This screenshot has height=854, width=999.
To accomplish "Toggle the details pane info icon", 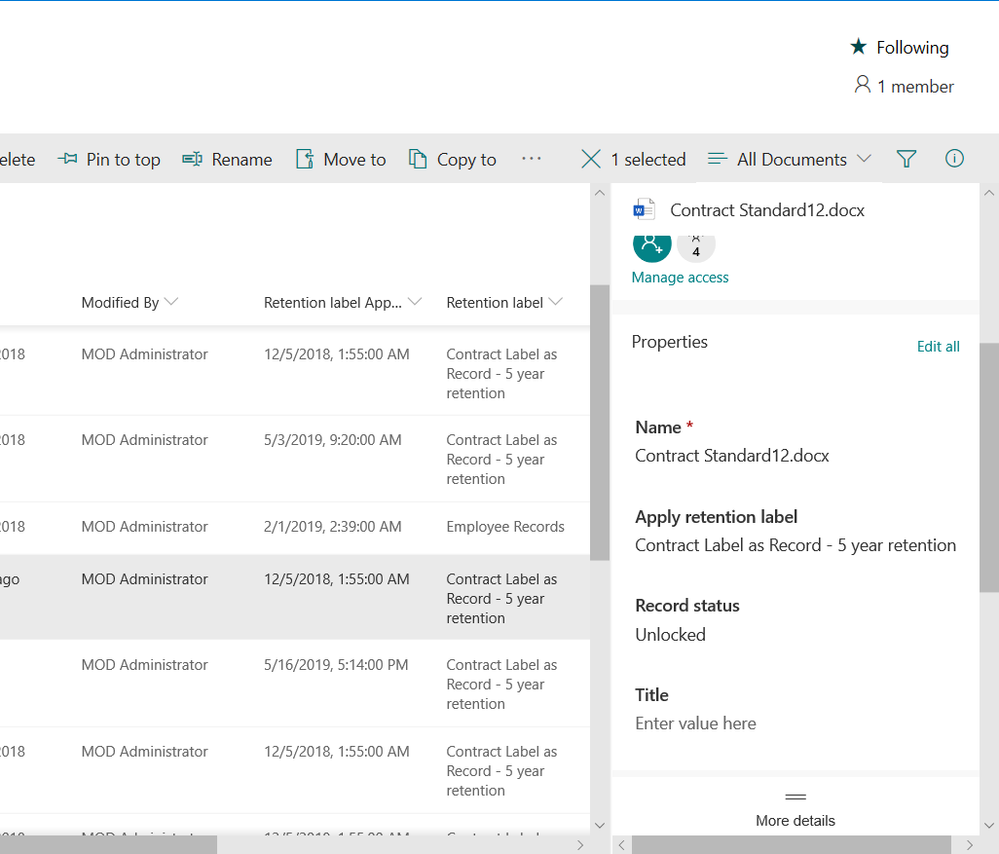I will (954, 158).
